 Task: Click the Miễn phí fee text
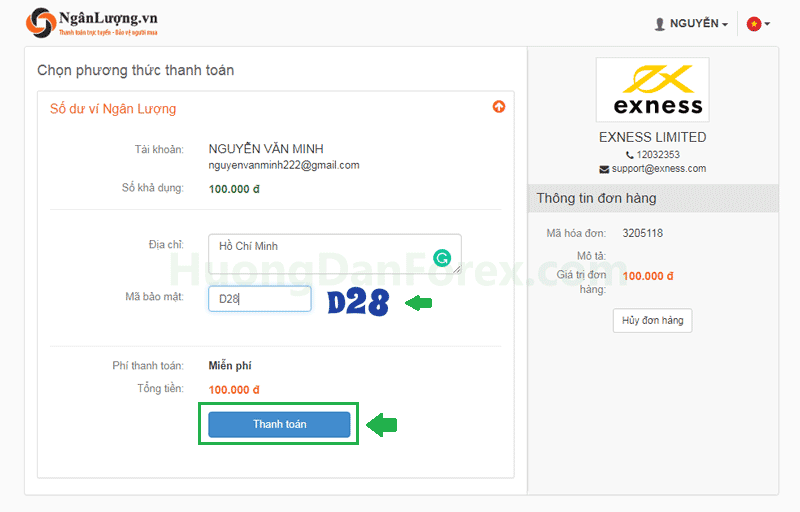click(x=230, y=366)
